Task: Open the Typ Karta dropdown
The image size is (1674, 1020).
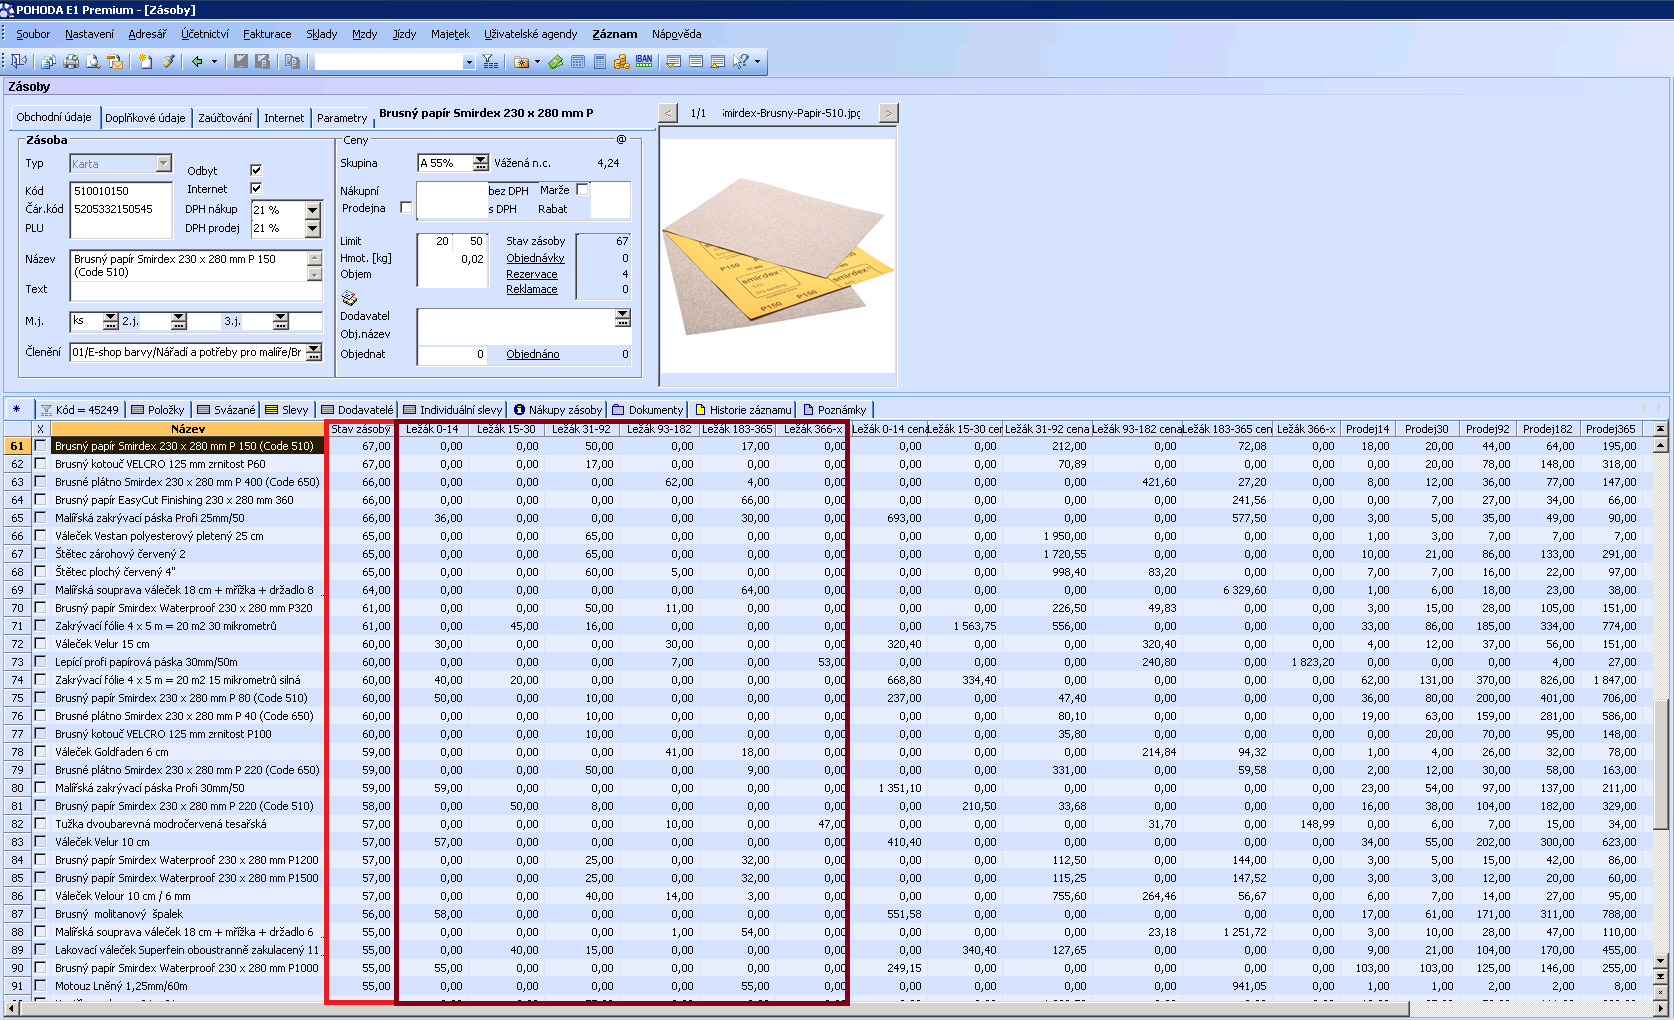Action: point(164,164)
